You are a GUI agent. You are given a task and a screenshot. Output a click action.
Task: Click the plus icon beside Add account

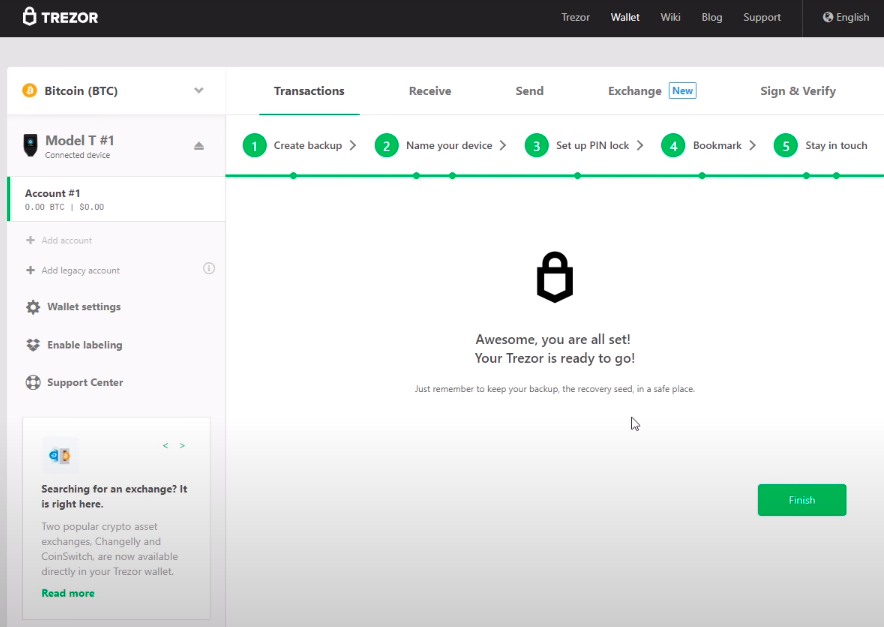(x=30, y=240)
